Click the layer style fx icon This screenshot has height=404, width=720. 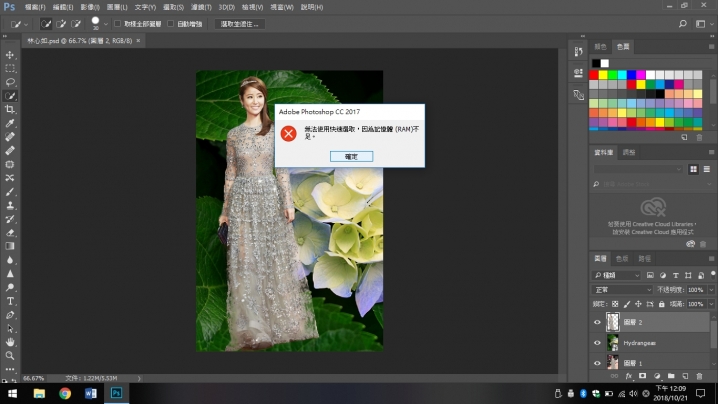629,376
